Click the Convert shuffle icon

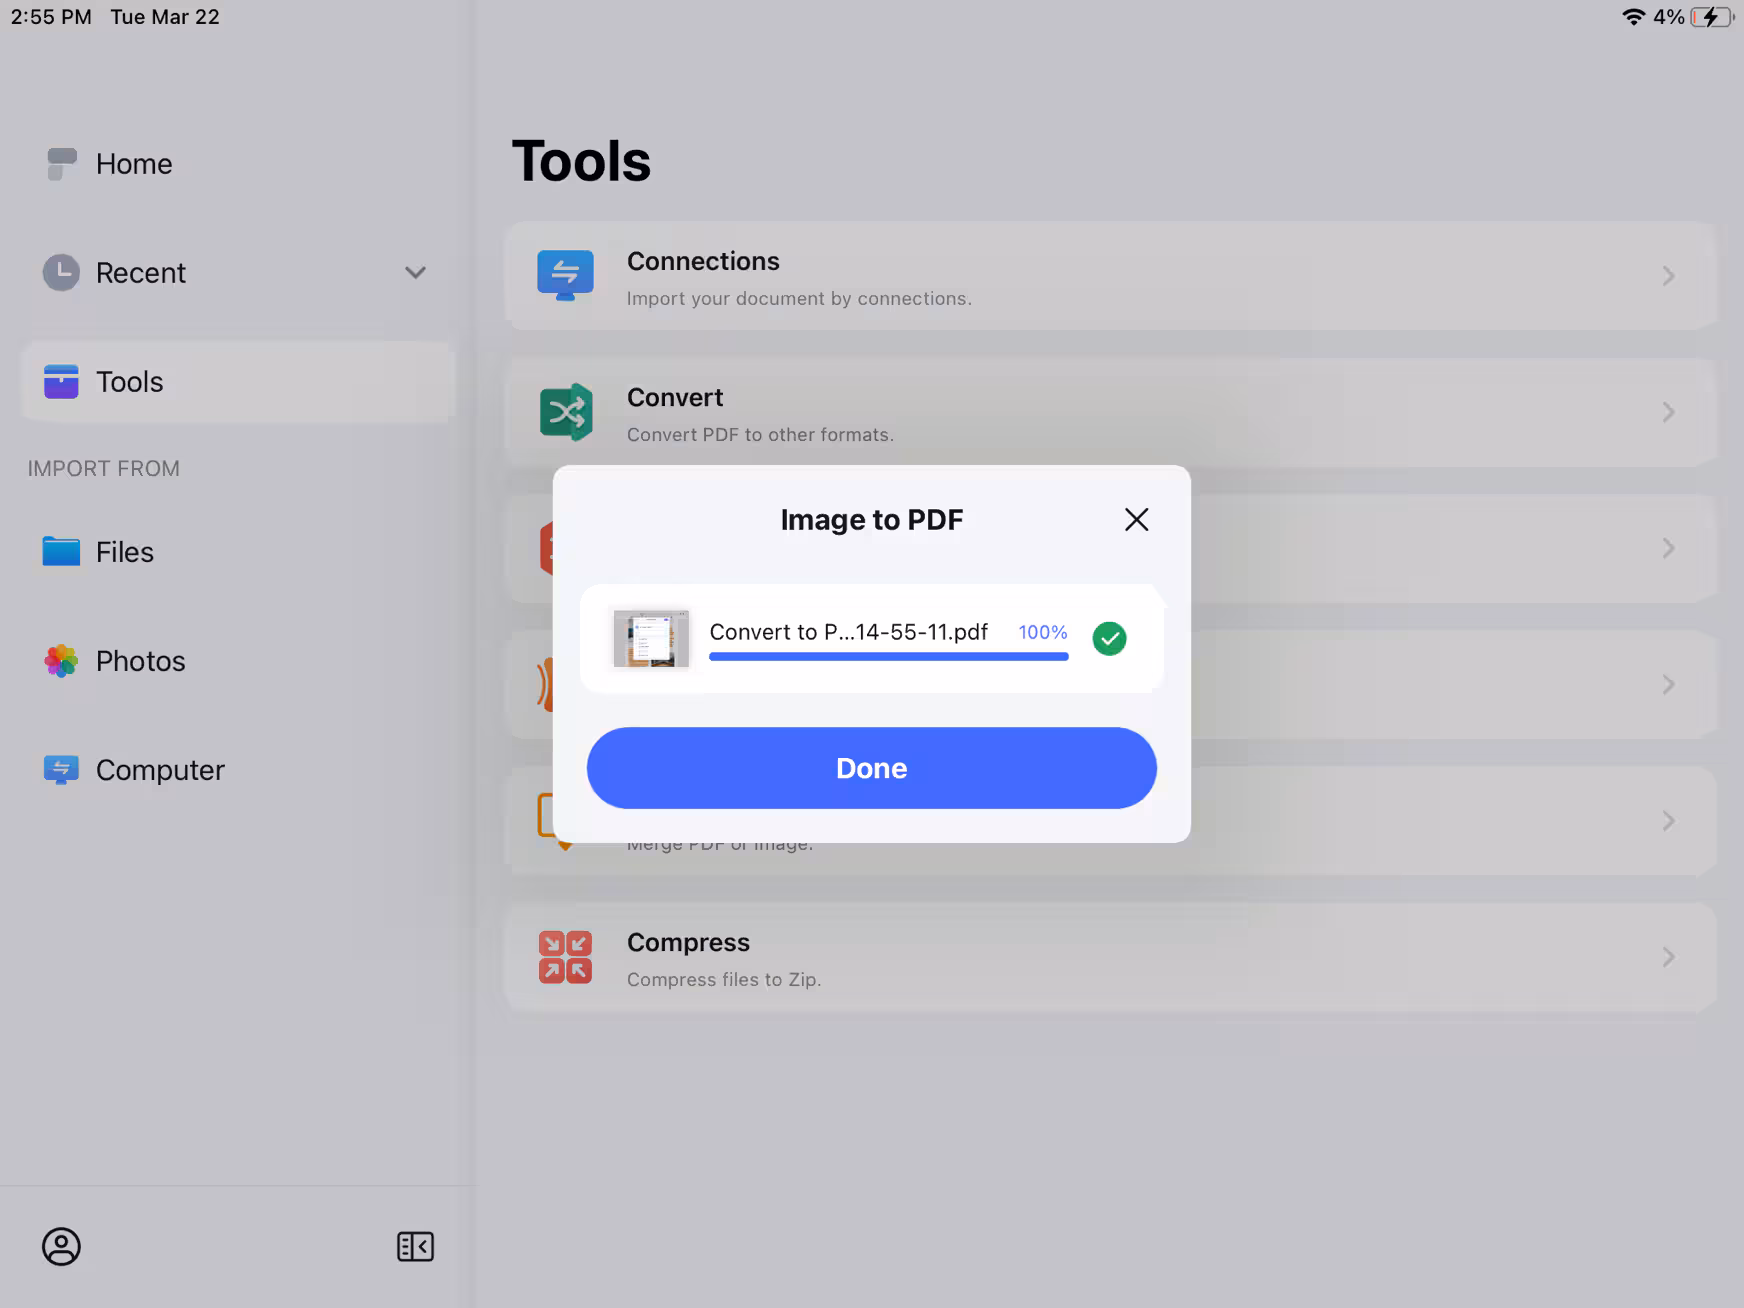tap(566, 412)
